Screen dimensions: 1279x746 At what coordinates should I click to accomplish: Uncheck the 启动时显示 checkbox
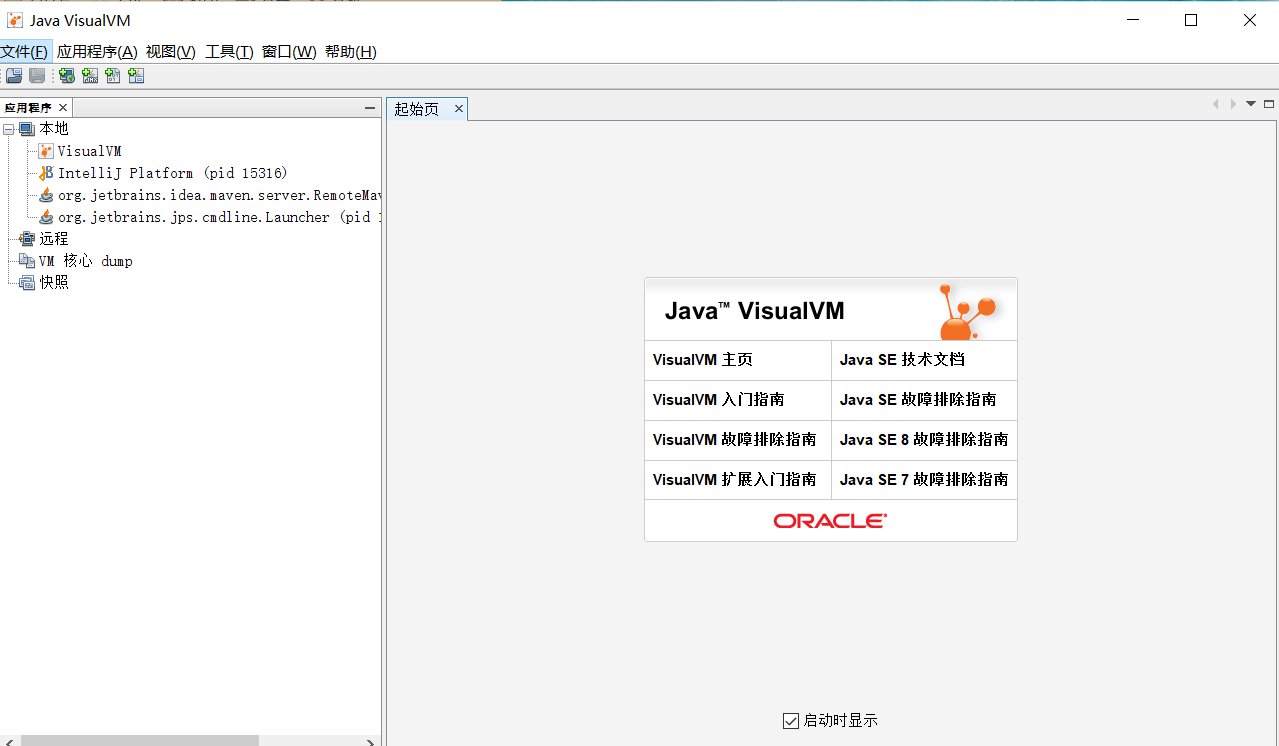coord(790,720)
